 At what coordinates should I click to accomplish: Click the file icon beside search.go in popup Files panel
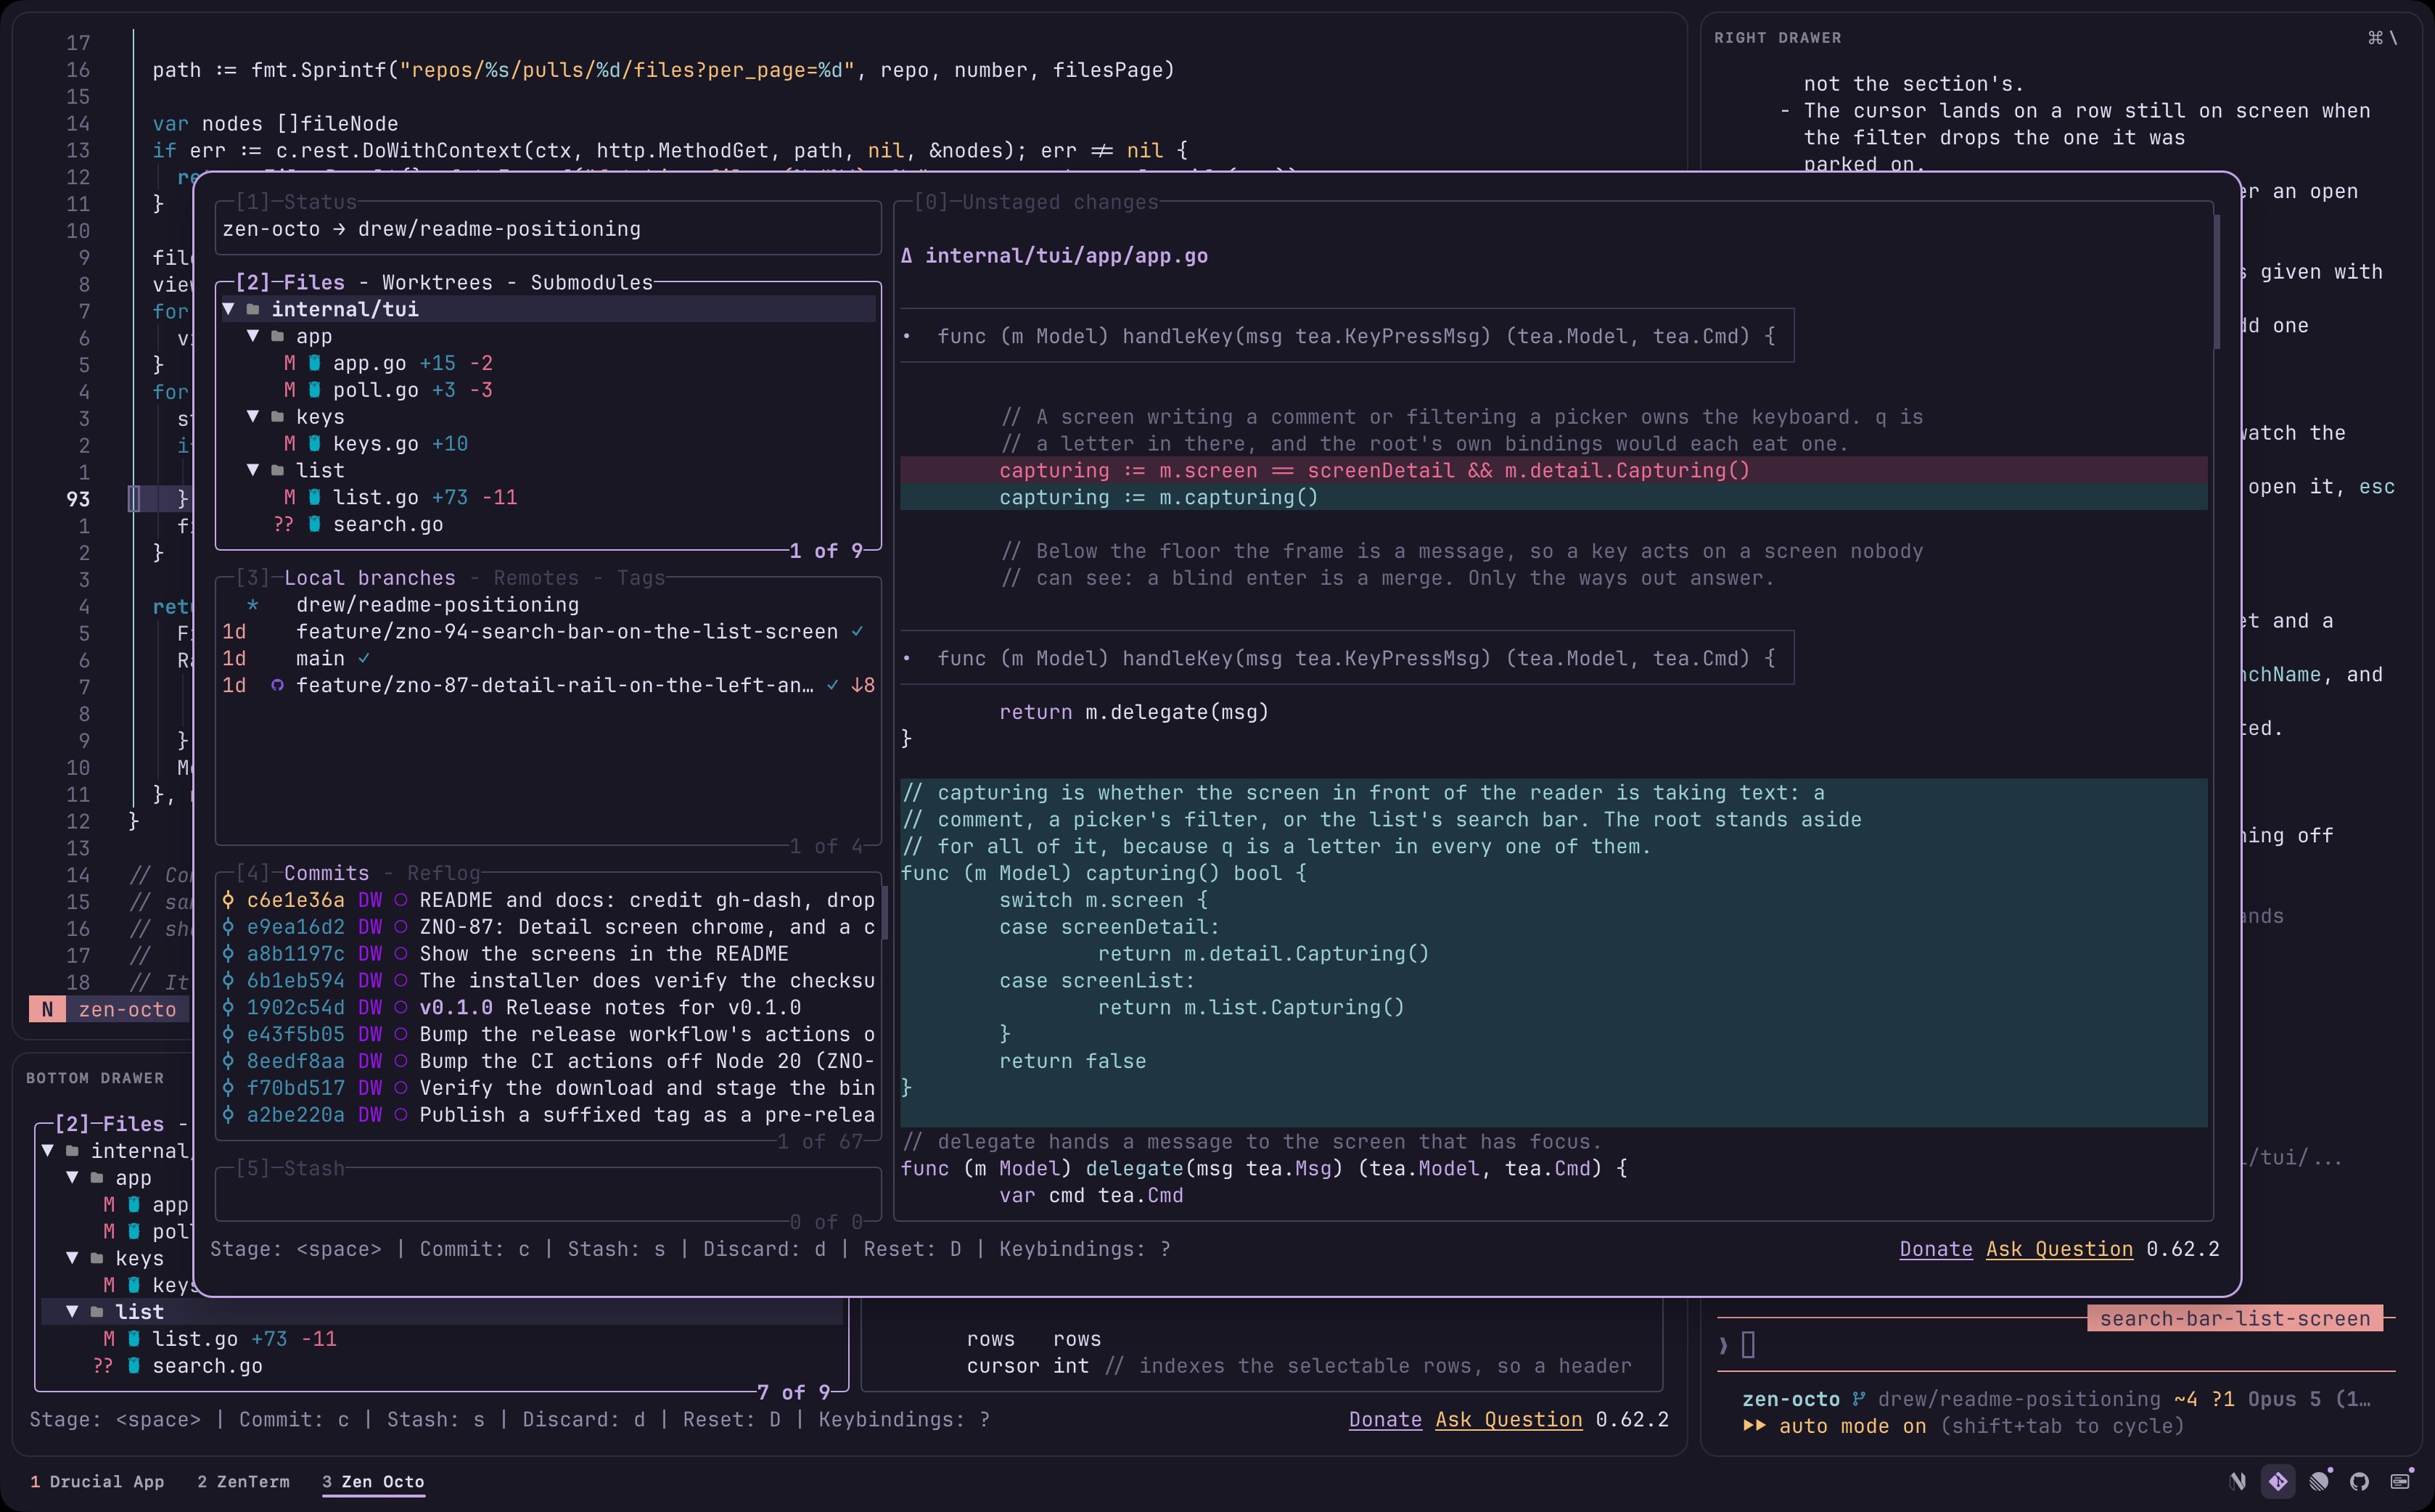pos(314,524)
